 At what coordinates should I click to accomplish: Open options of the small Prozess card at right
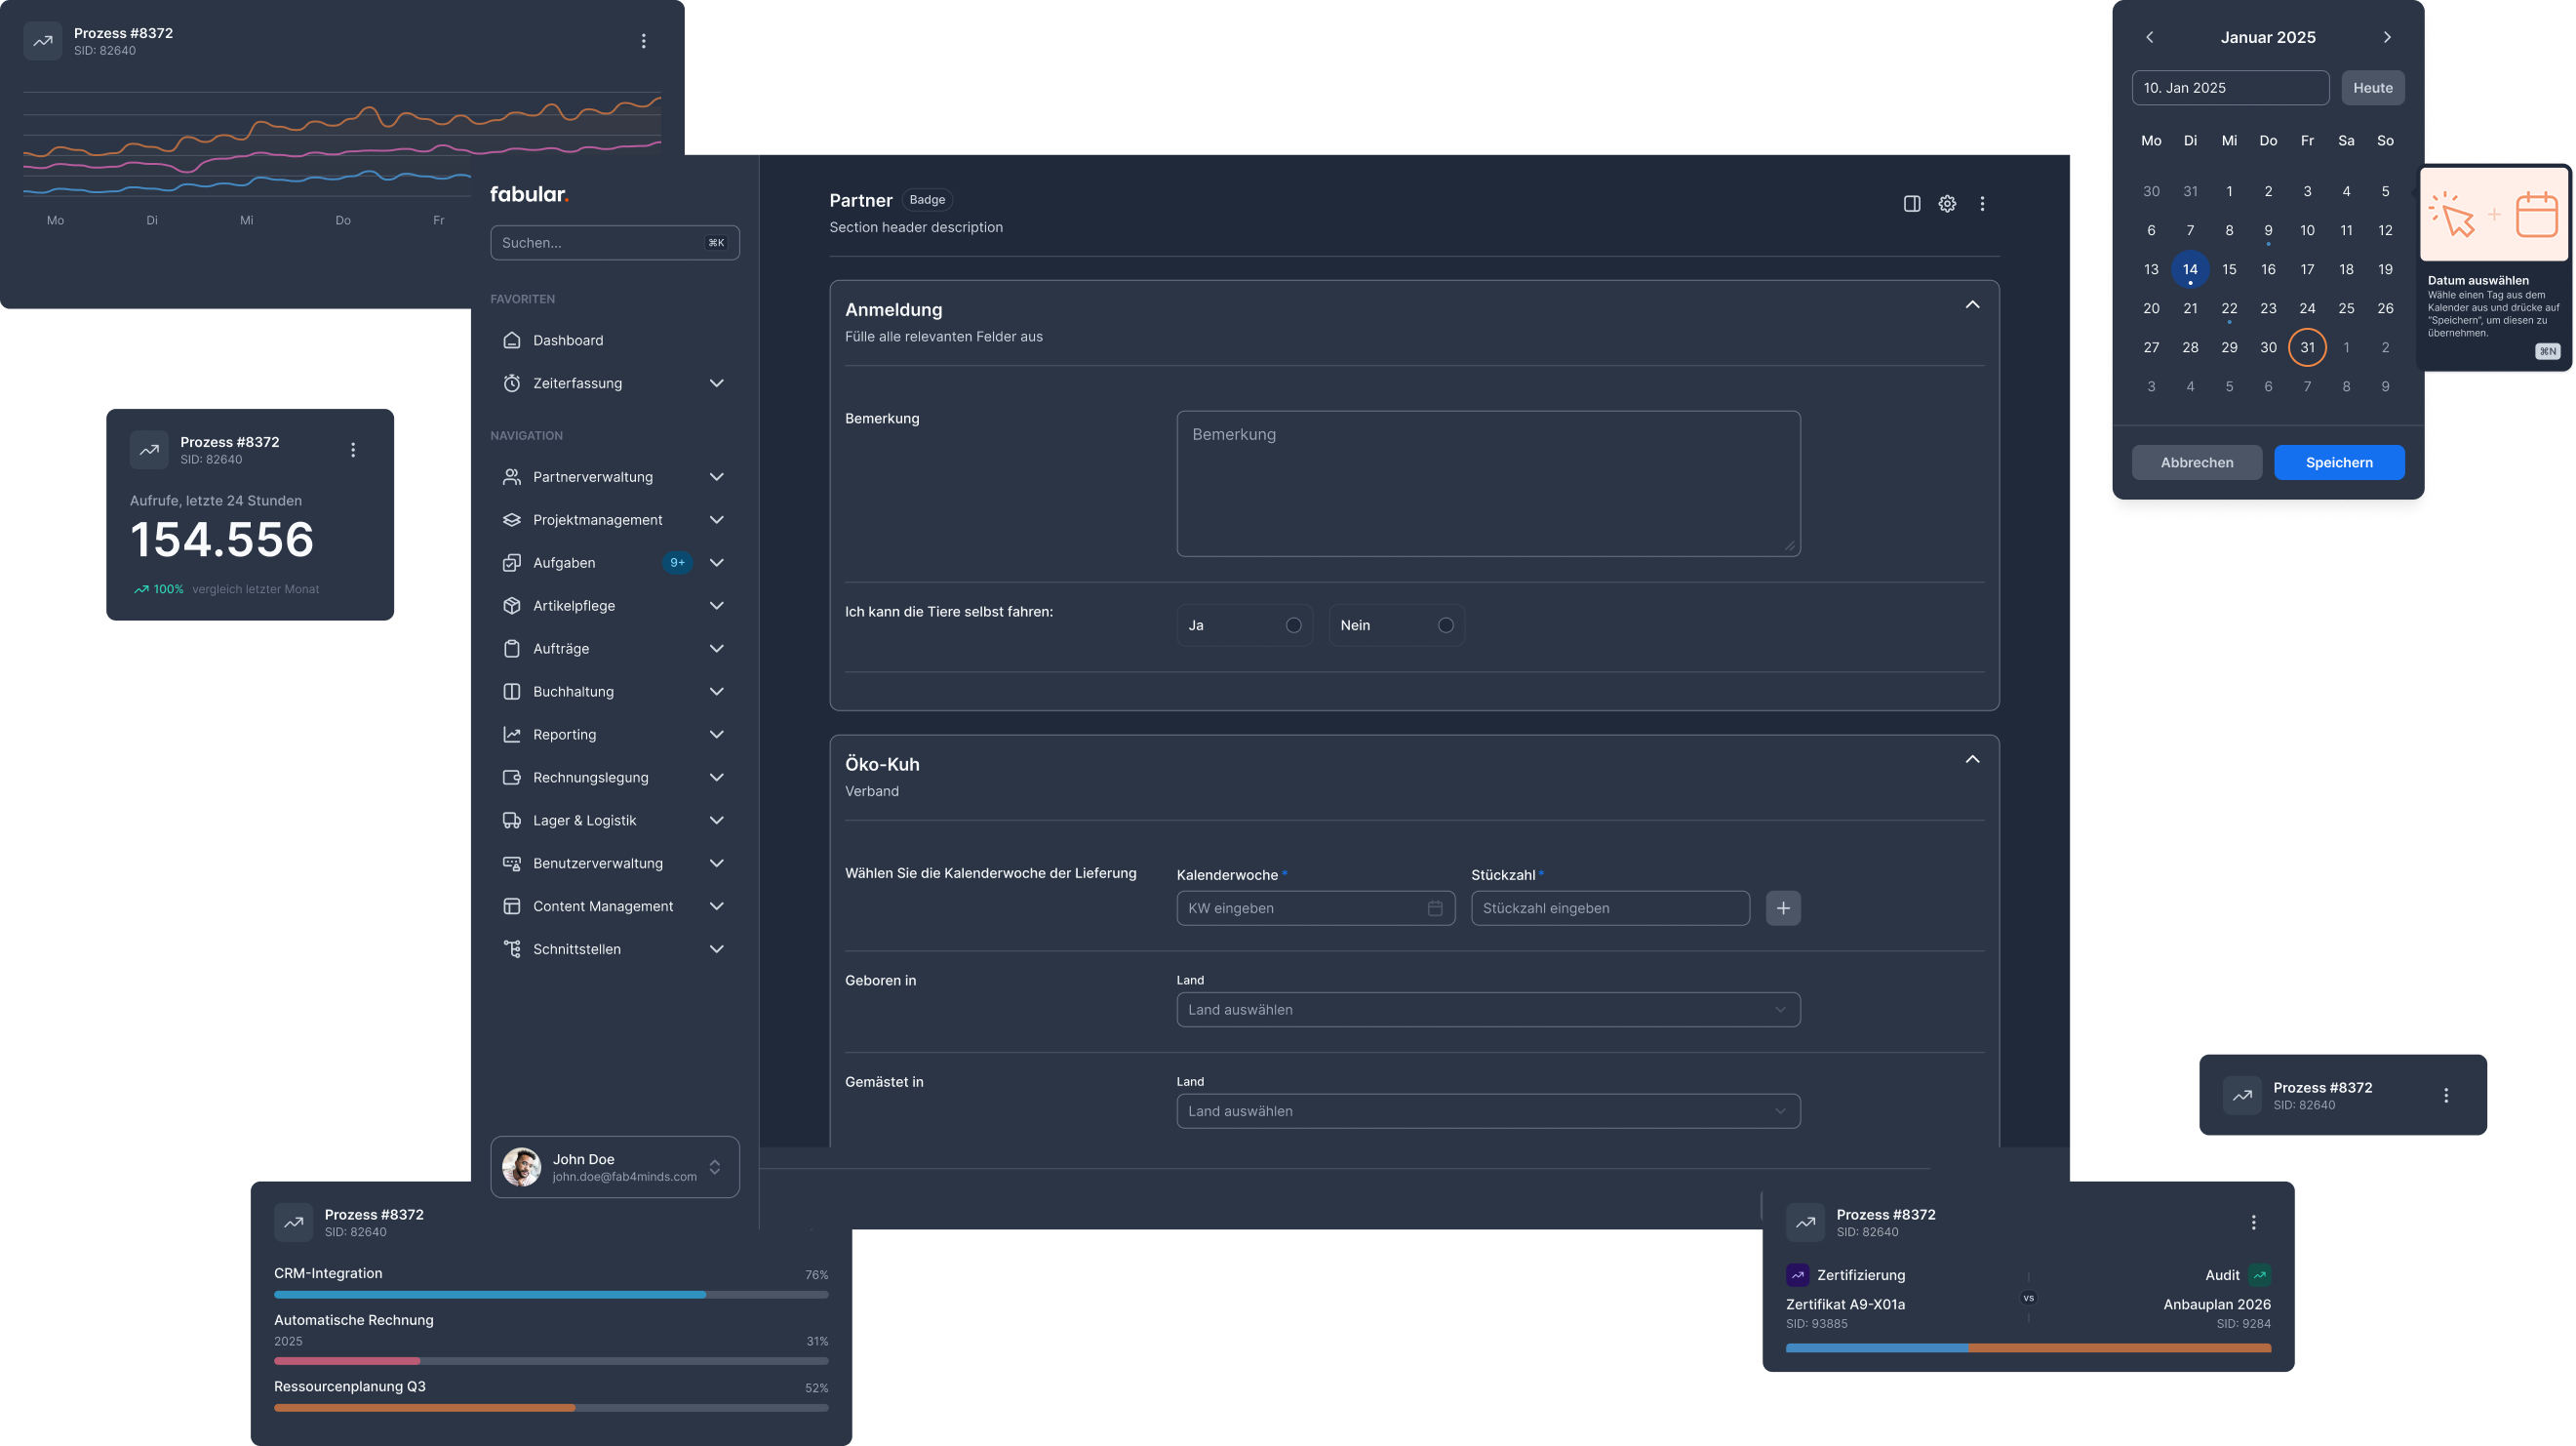[x=2445, y=1095]
